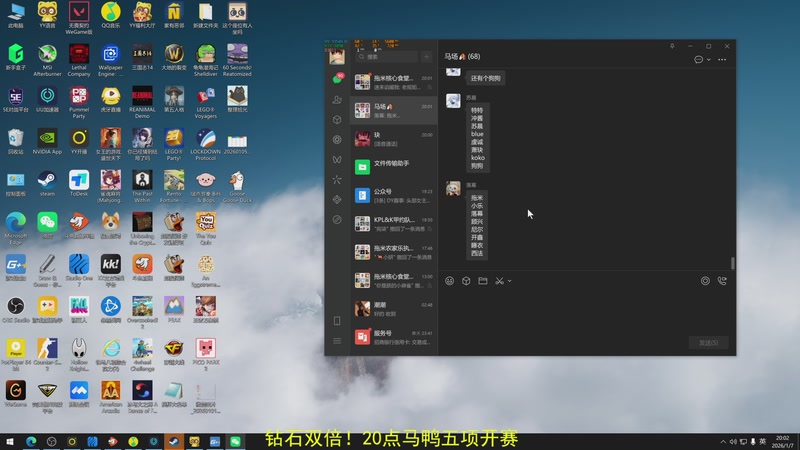Open the 马场 conversation in the chat list
800x450 pixels.
(394, 110)
